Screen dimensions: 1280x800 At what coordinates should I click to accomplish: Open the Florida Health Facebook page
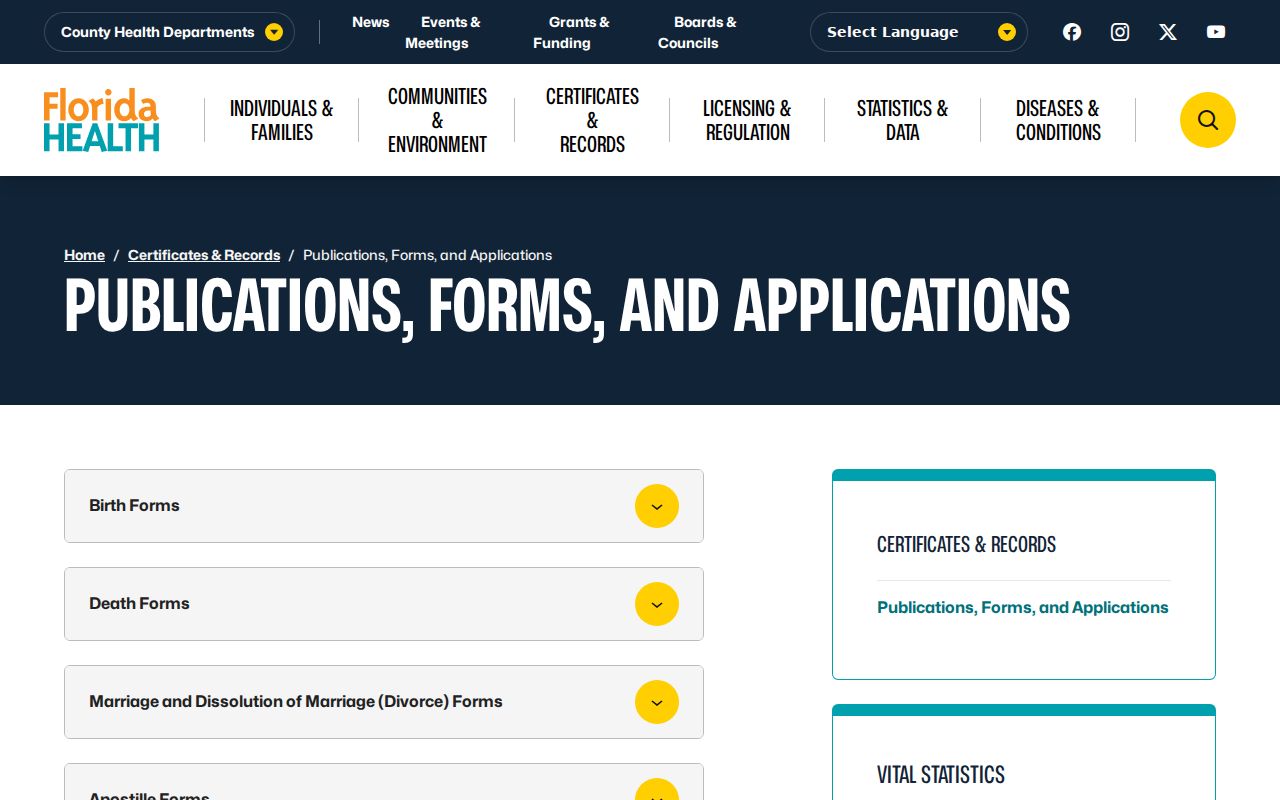click(x=1072, y=32)
